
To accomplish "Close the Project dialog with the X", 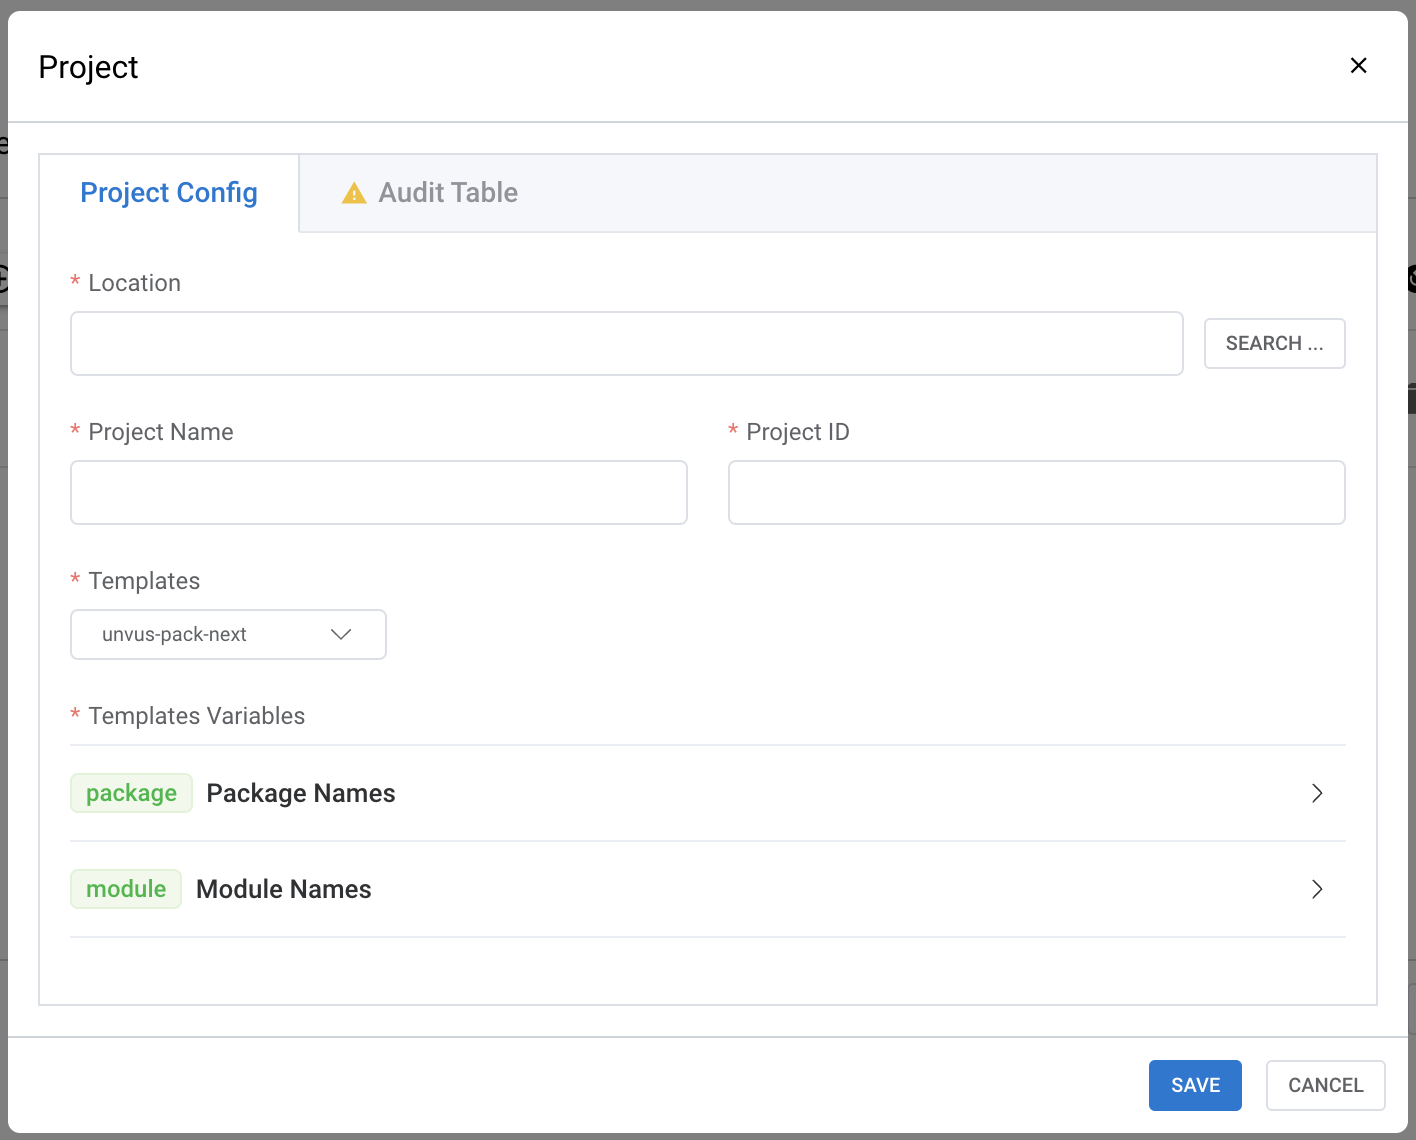I will pos(1358,66).
